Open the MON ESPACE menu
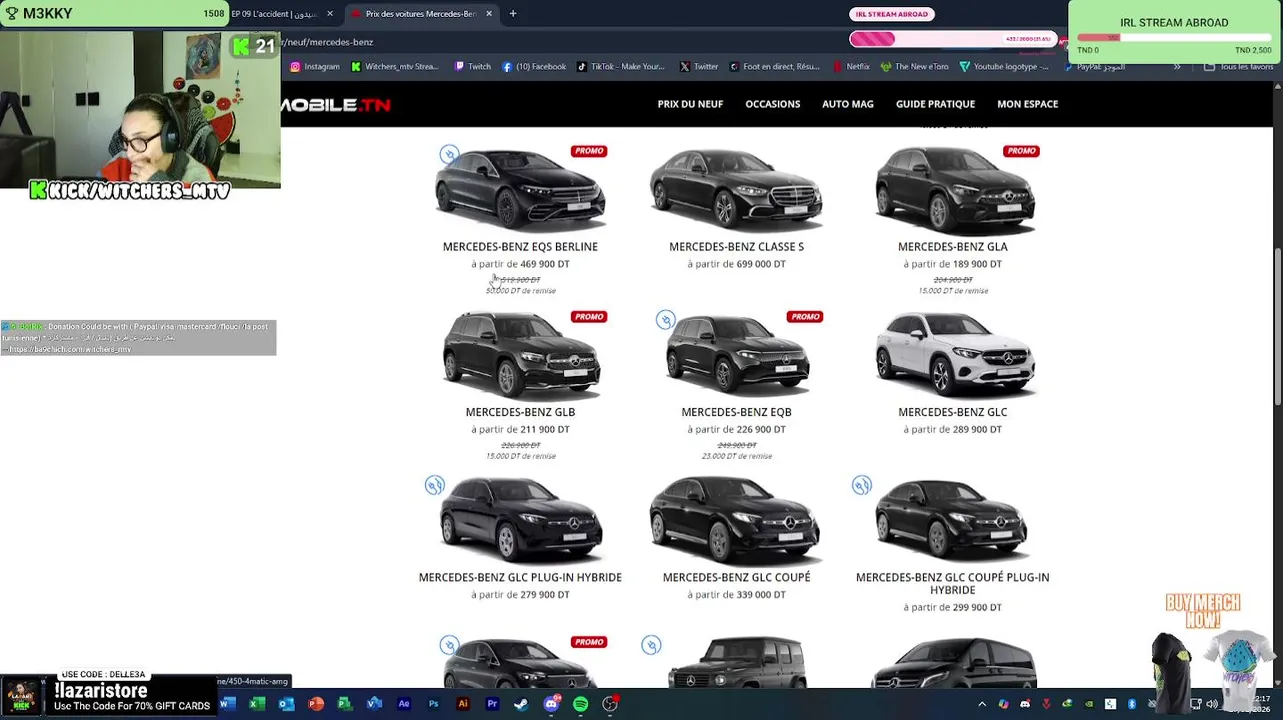Image resolution: width=1283 pixels, height=720 pixels. (x=1027, y=104)
